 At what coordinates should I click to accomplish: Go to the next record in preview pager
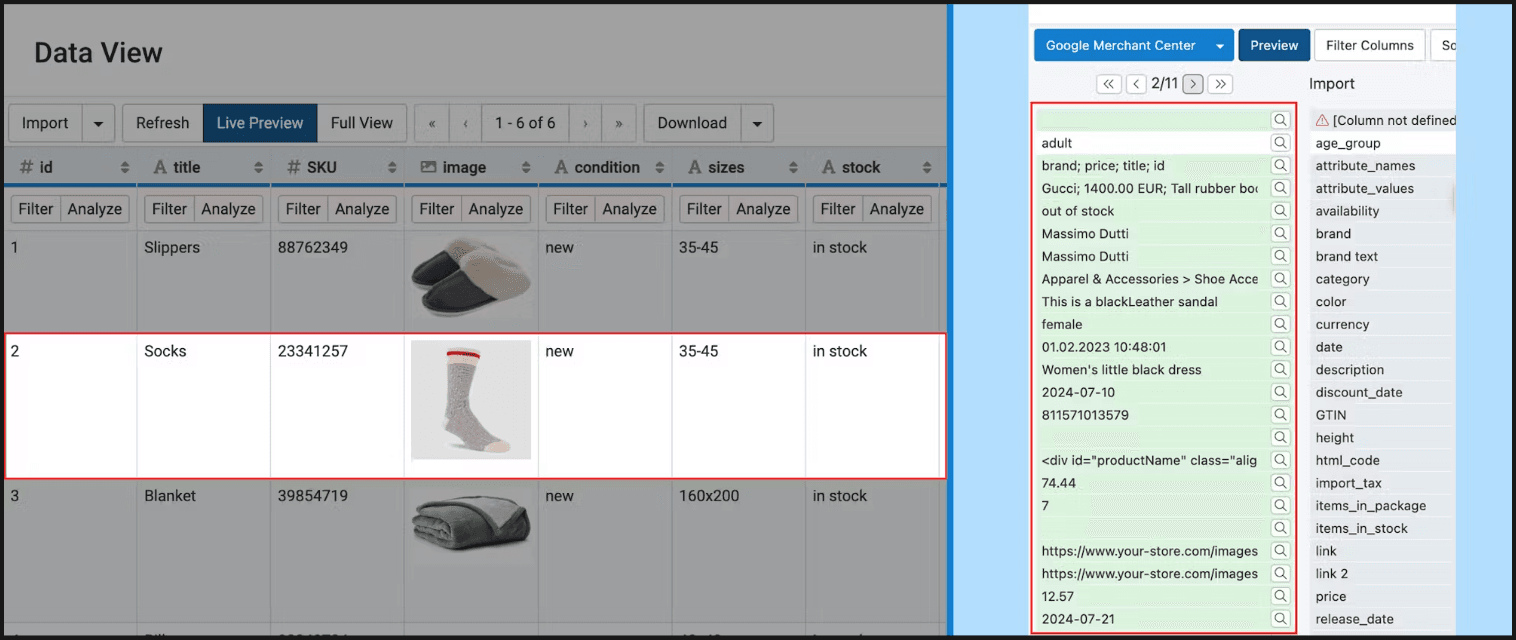click(x=1193, y=84)
